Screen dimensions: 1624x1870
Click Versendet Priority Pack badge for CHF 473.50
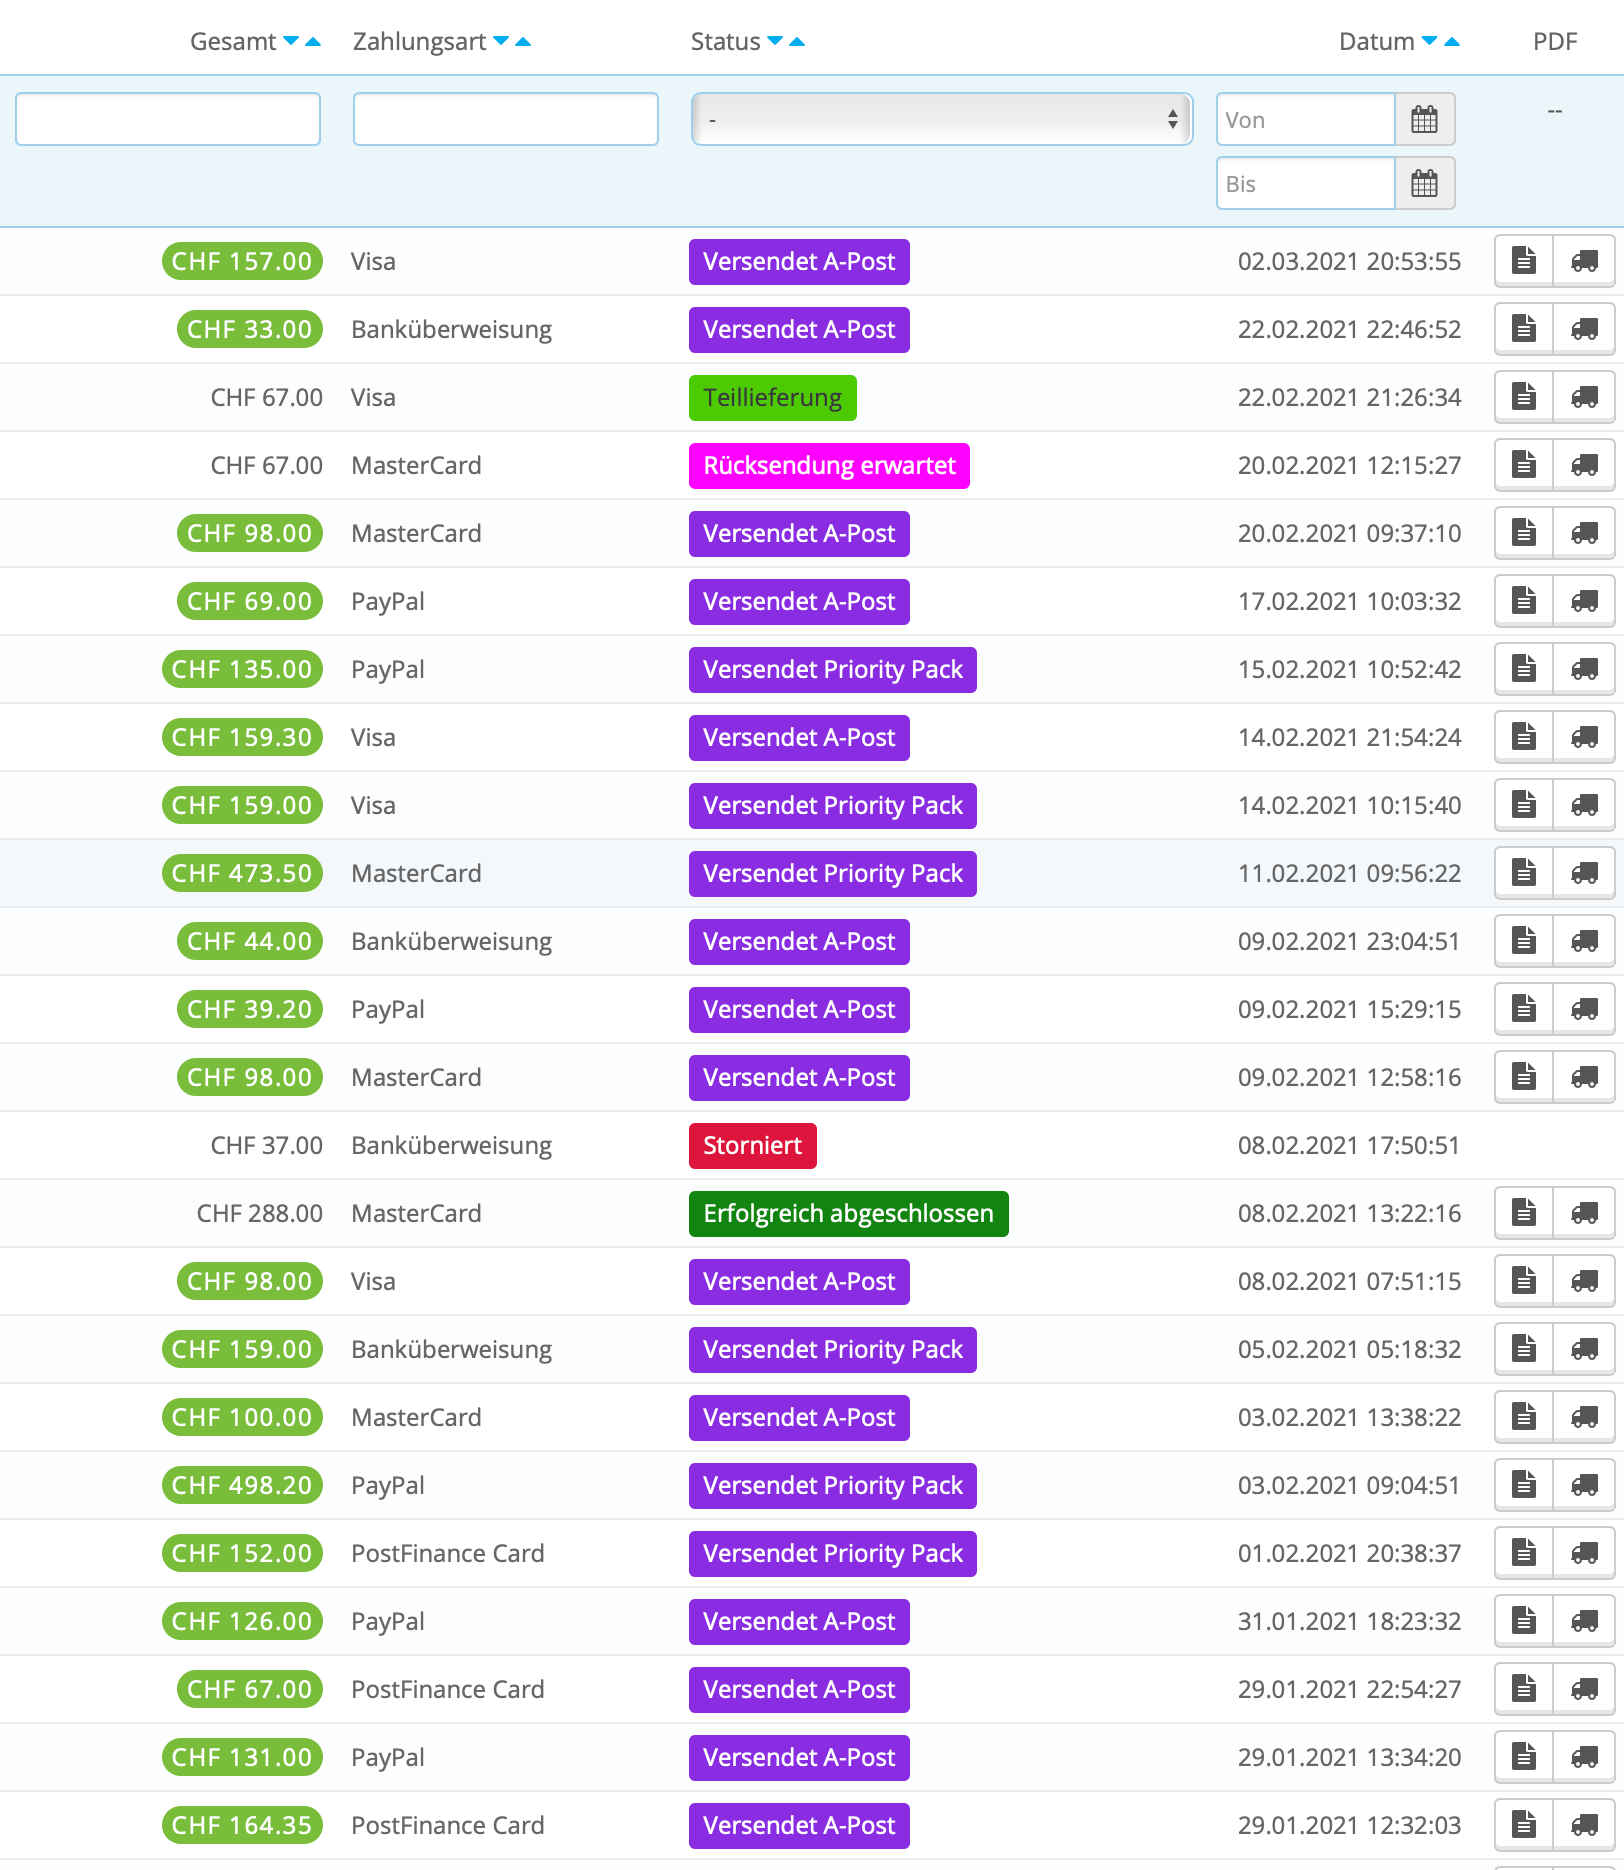click(833, 874)
